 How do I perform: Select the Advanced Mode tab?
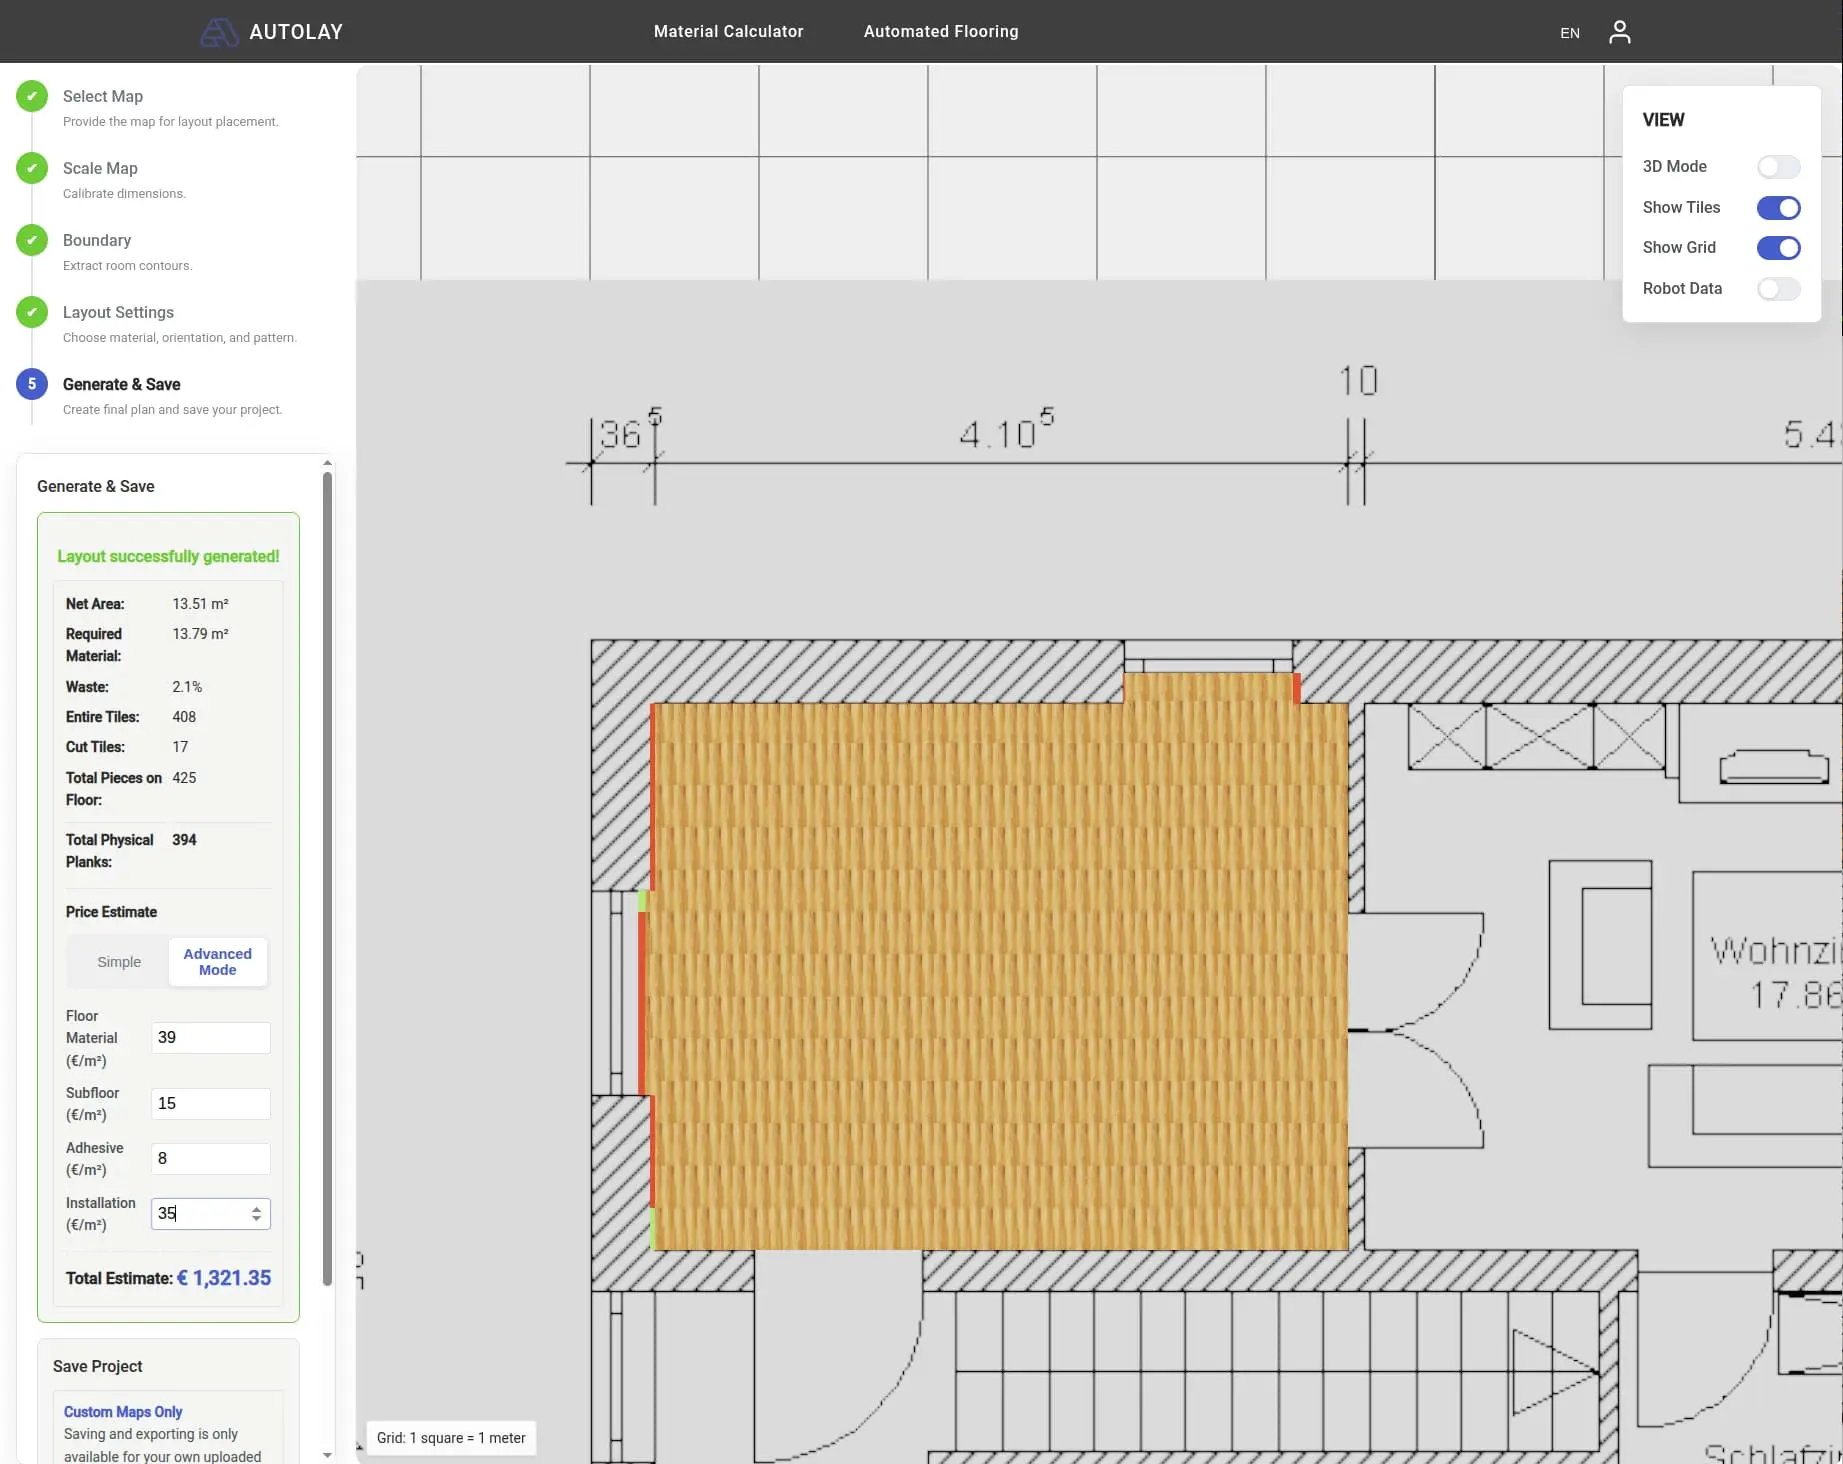[x=218, y=962]
